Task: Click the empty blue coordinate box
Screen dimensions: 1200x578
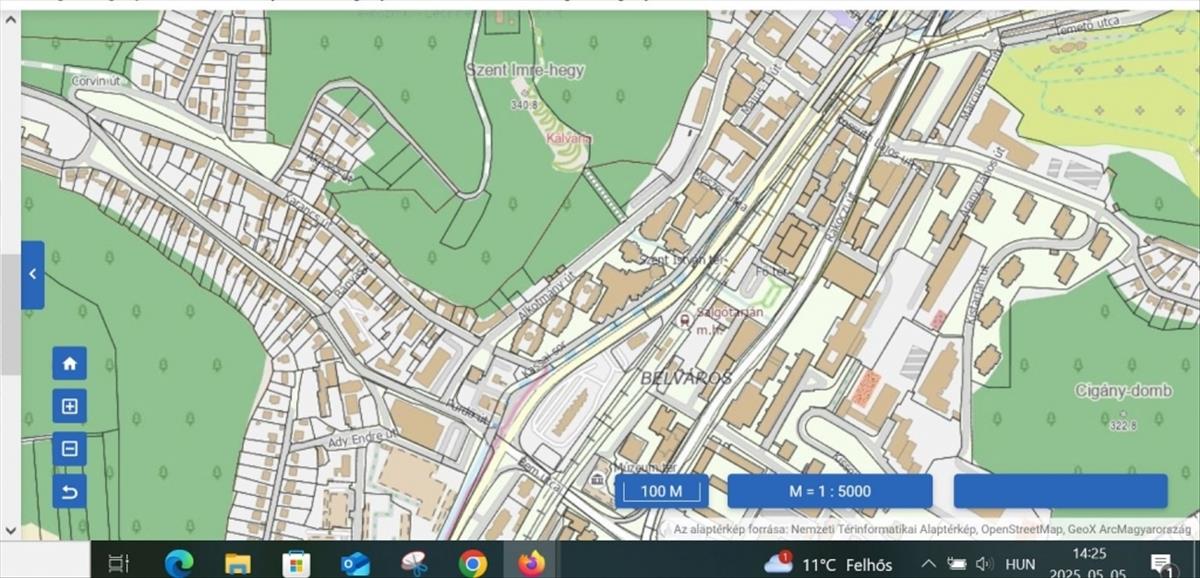Action: tap(1060, 491)
